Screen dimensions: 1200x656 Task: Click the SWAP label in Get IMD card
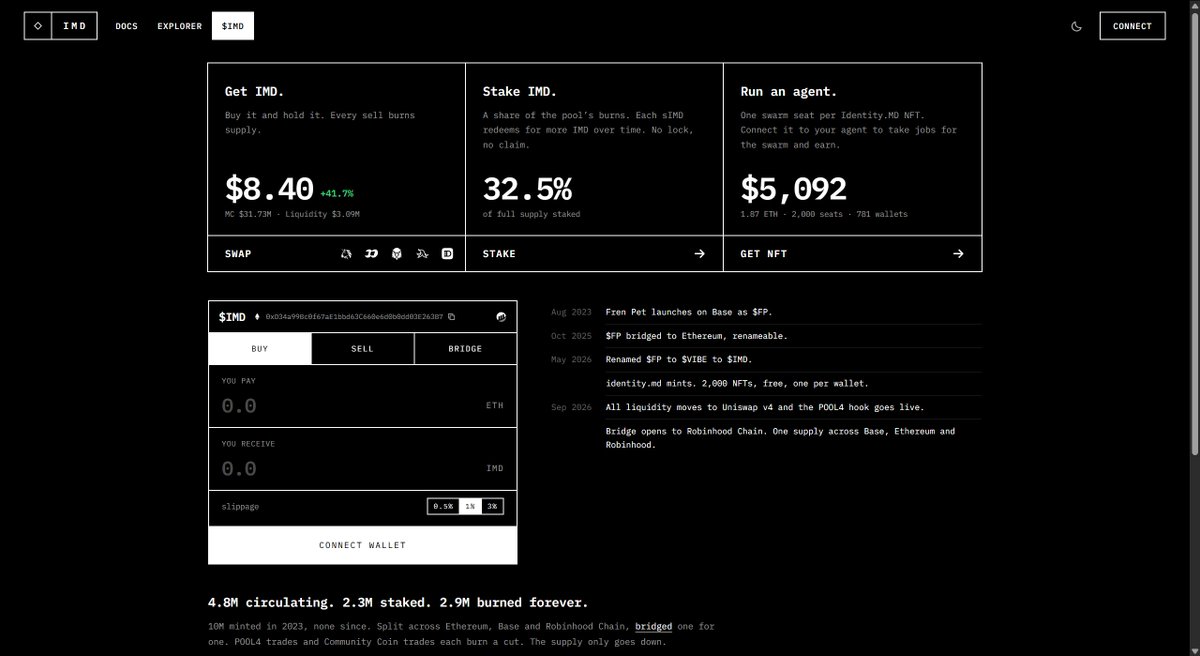pyautogui.click(x=238, y=254)
